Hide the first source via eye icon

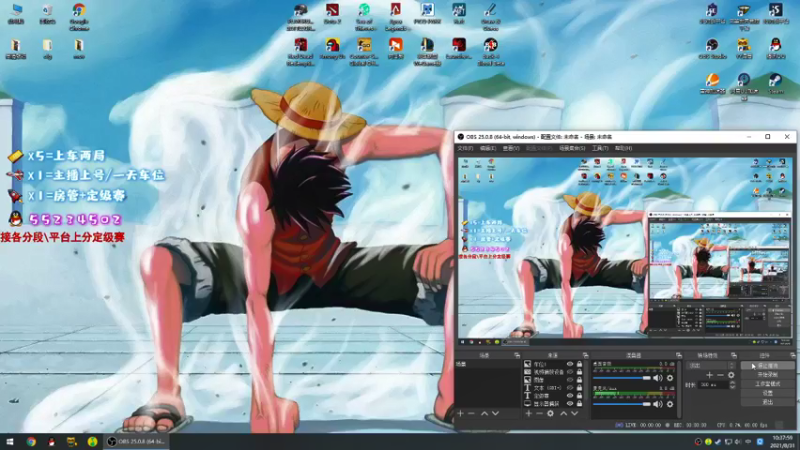570,365
